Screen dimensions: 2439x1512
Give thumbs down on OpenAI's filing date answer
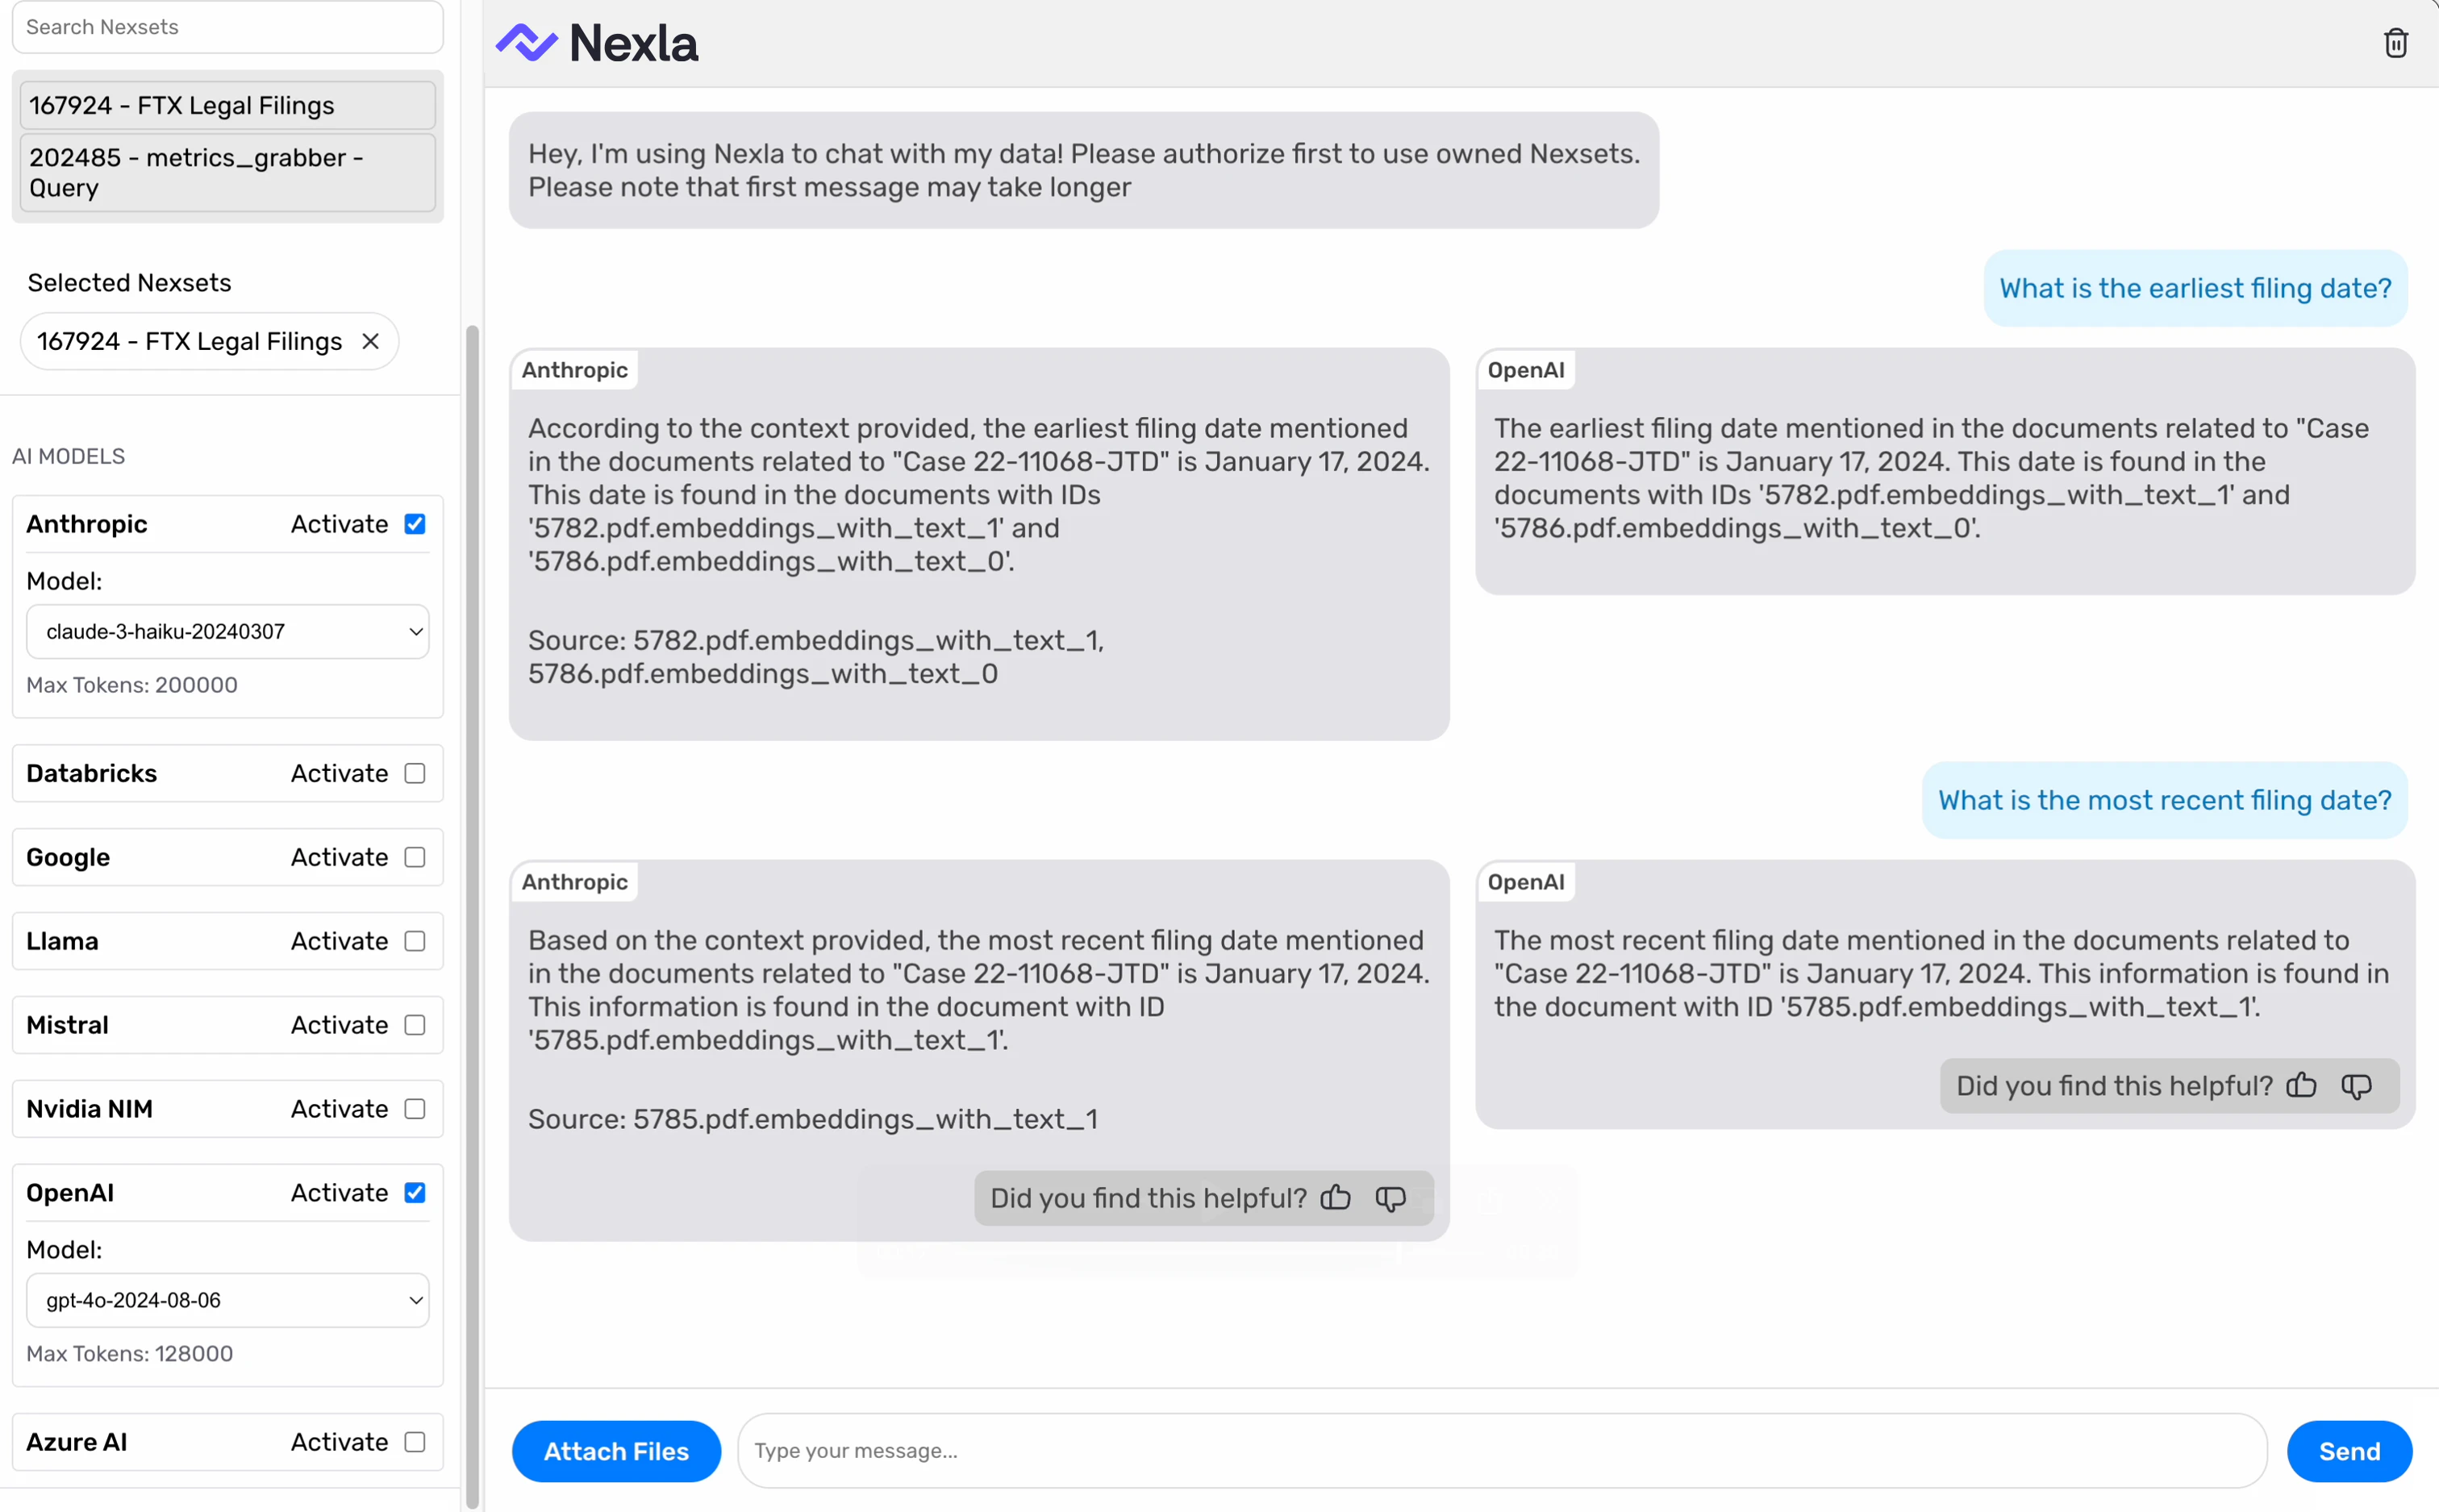coord(2357,1086)
